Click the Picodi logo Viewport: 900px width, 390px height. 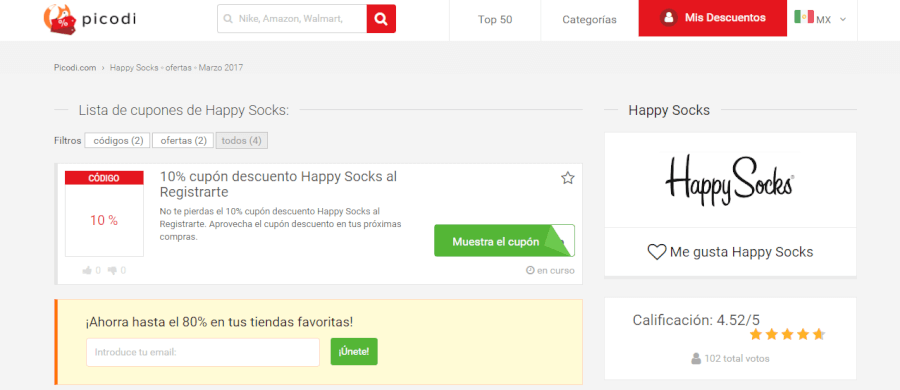90,19
